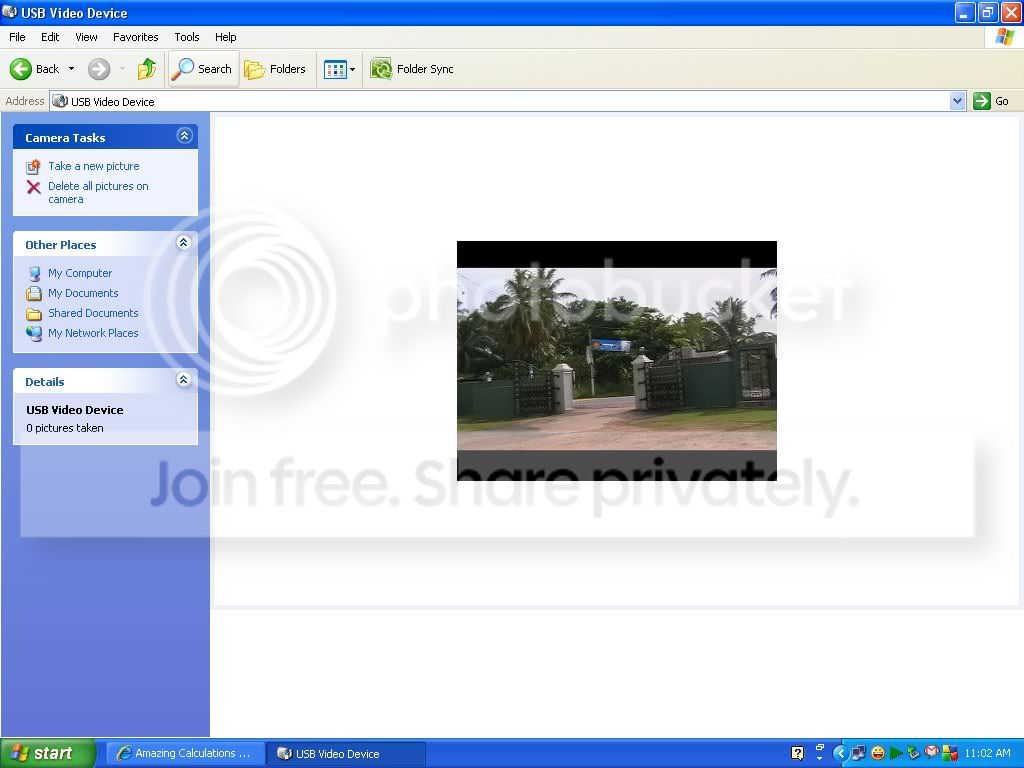Open My Network Places link
Image resolution: width=1024 pixels, height=768 pixels.
[x=93, y=333]
